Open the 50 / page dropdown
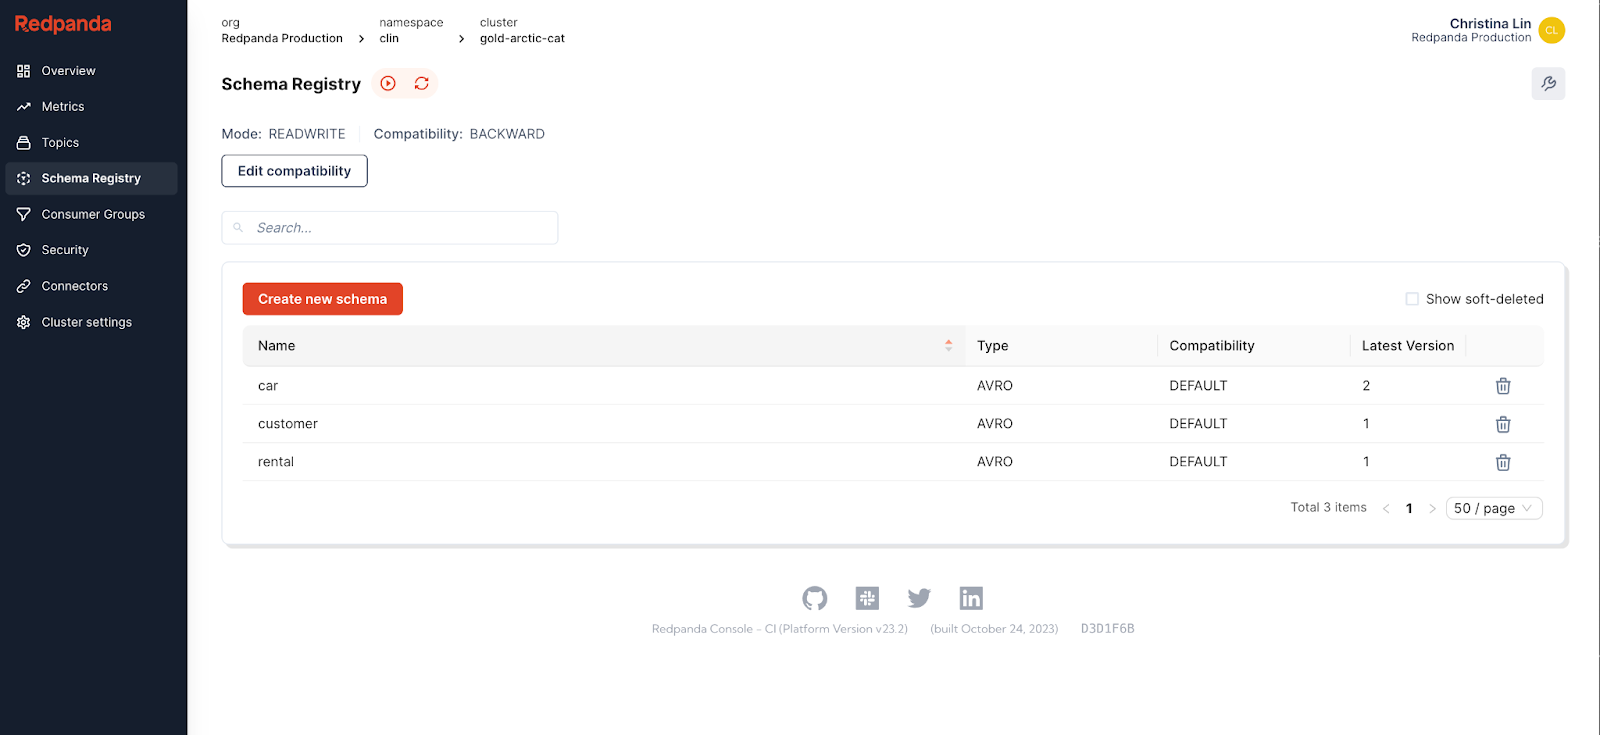Image resolution: width=1600 pixels, height=735 pixels. (1494, 508)
